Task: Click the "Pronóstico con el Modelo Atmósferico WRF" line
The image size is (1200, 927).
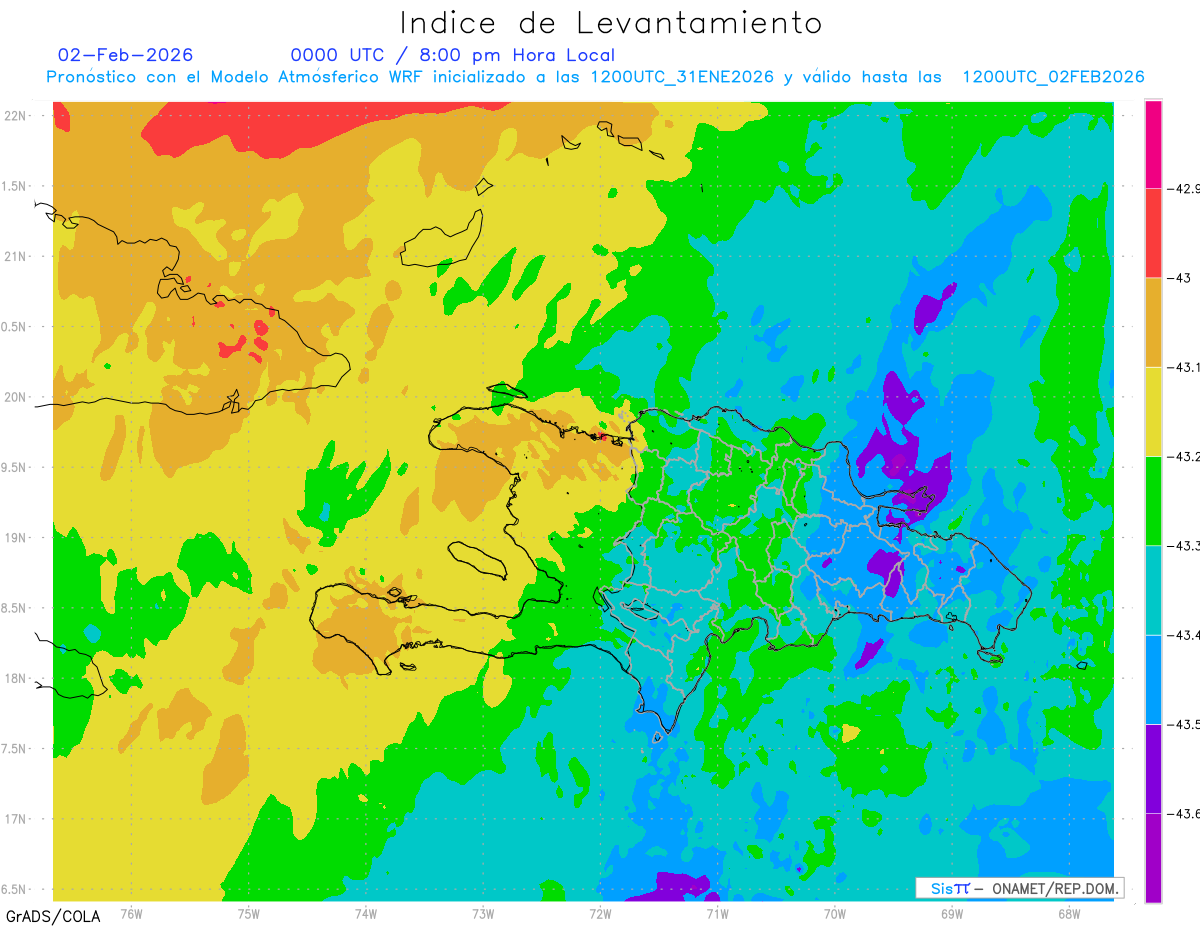Action: point(595,77)
